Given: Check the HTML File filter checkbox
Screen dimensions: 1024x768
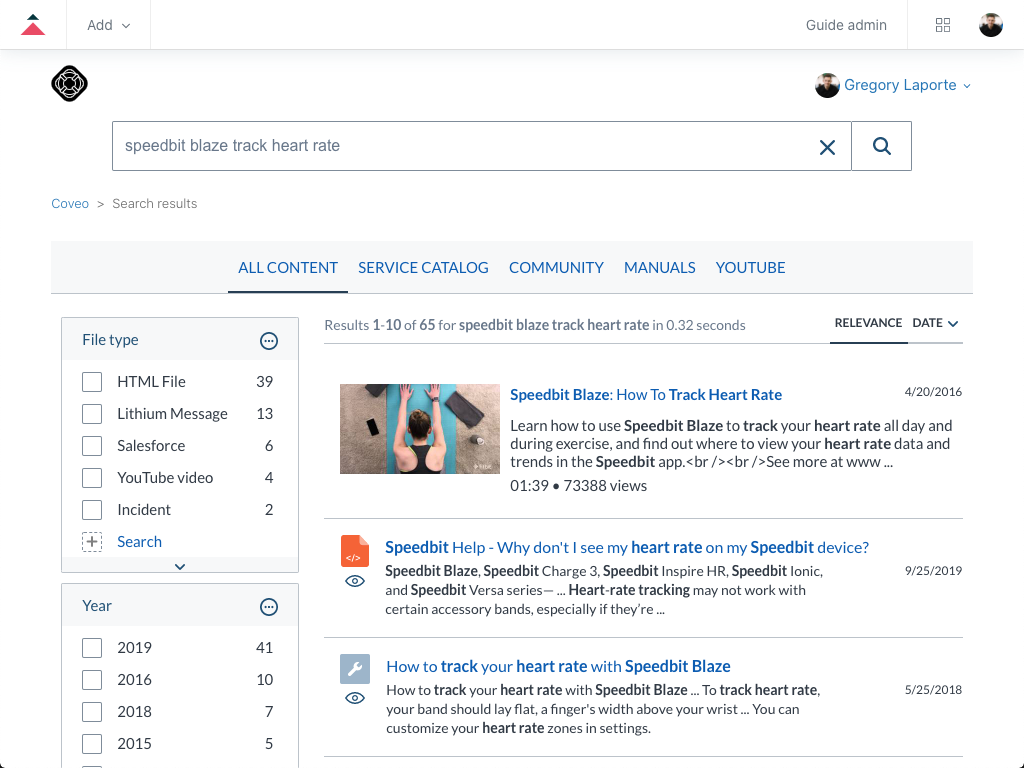Looking at the screenshot, I should [92, 381].
